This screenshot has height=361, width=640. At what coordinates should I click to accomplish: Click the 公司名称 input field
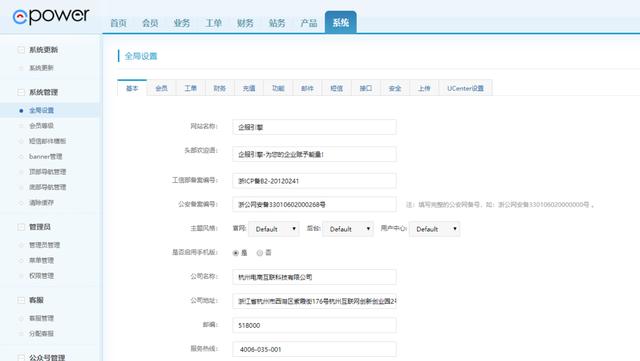314,277
